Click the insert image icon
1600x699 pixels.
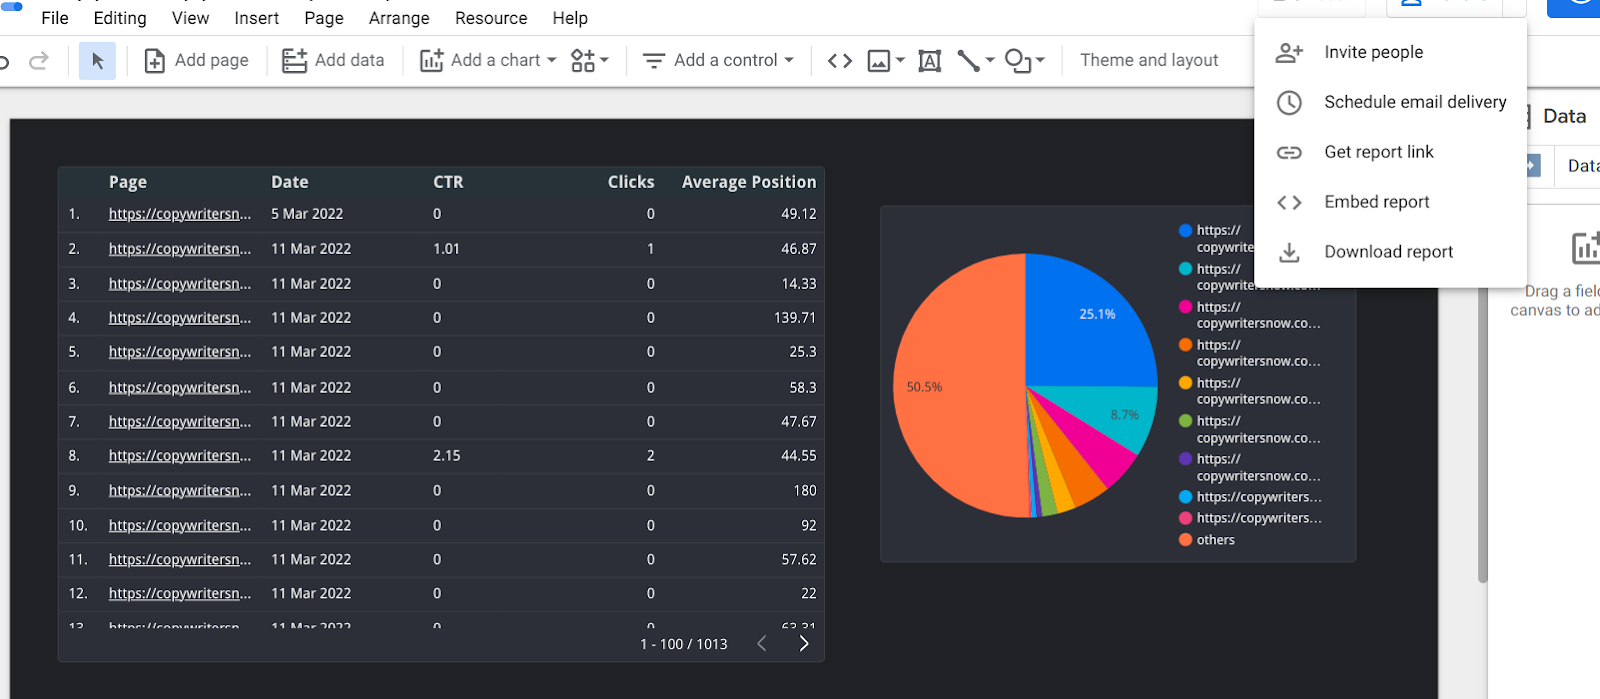(x=879, y=61)
